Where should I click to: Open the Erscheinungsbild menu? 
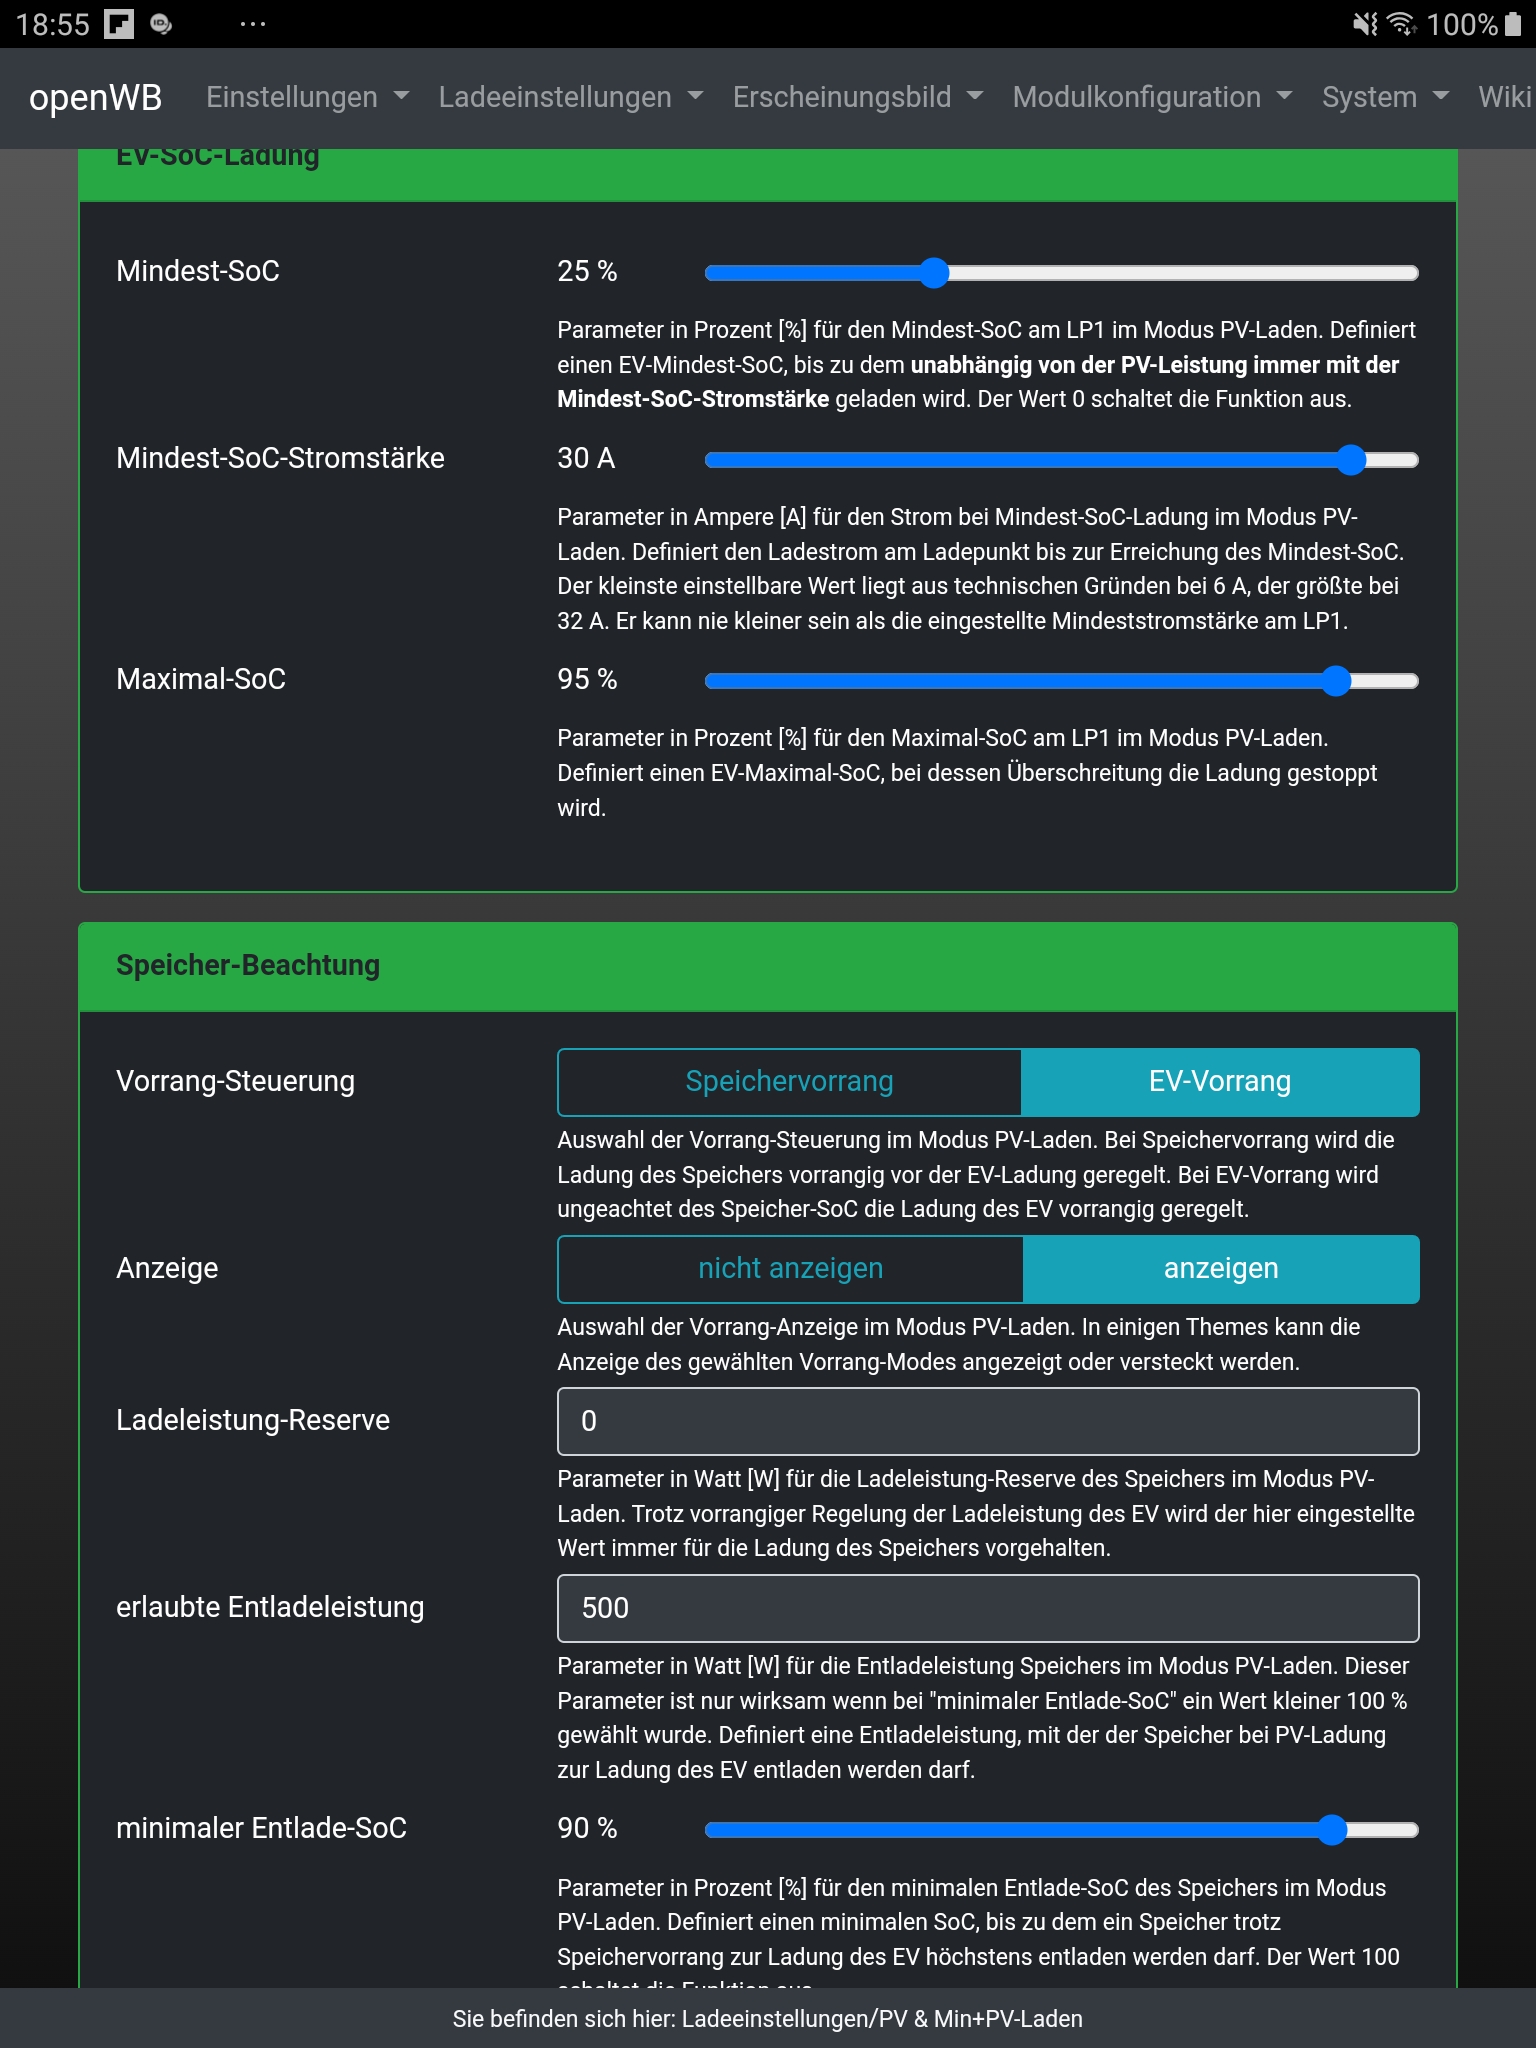857,97
